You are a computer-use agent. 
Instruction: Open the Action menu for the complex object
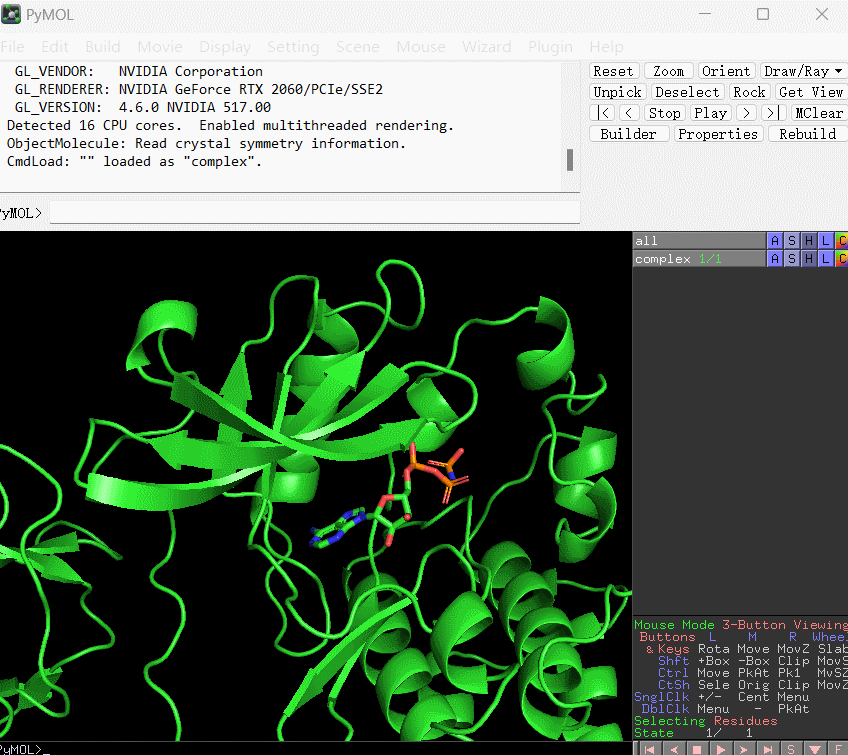(x=774, y=258)
